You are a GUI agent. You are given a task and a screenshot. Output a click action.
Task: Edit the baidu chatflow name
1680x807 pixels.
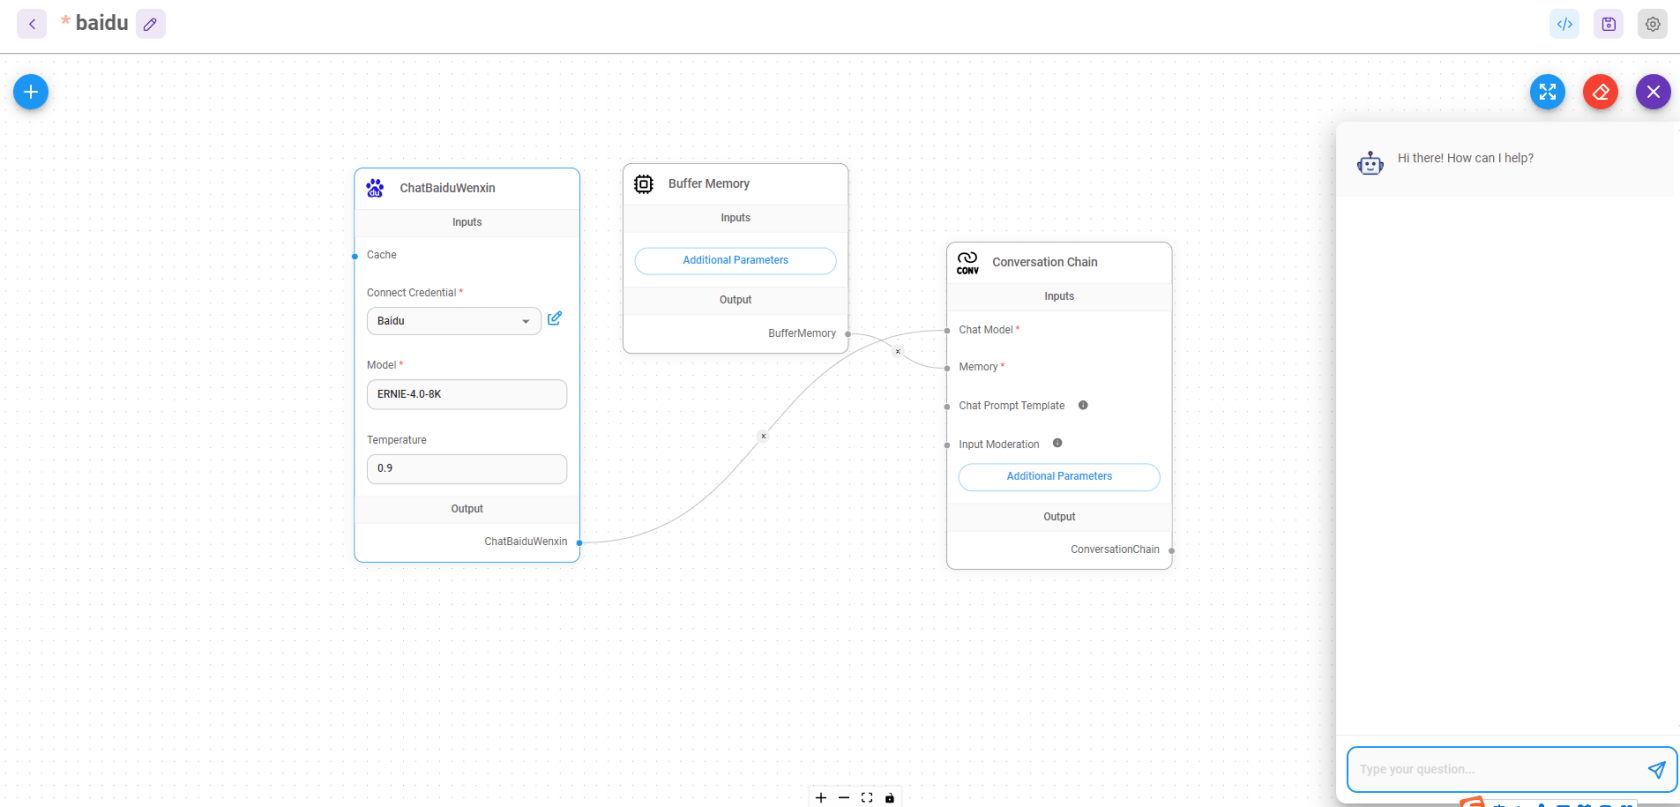pos(150,24)
